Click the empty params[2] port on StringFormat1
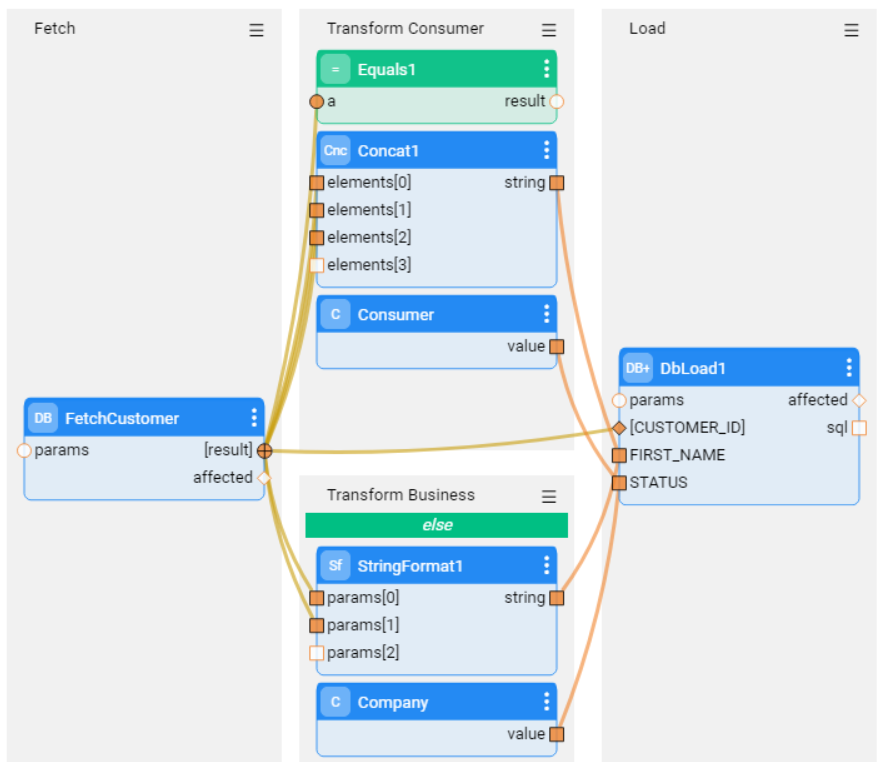Viewport: 885px width, 762px height. 317,653
